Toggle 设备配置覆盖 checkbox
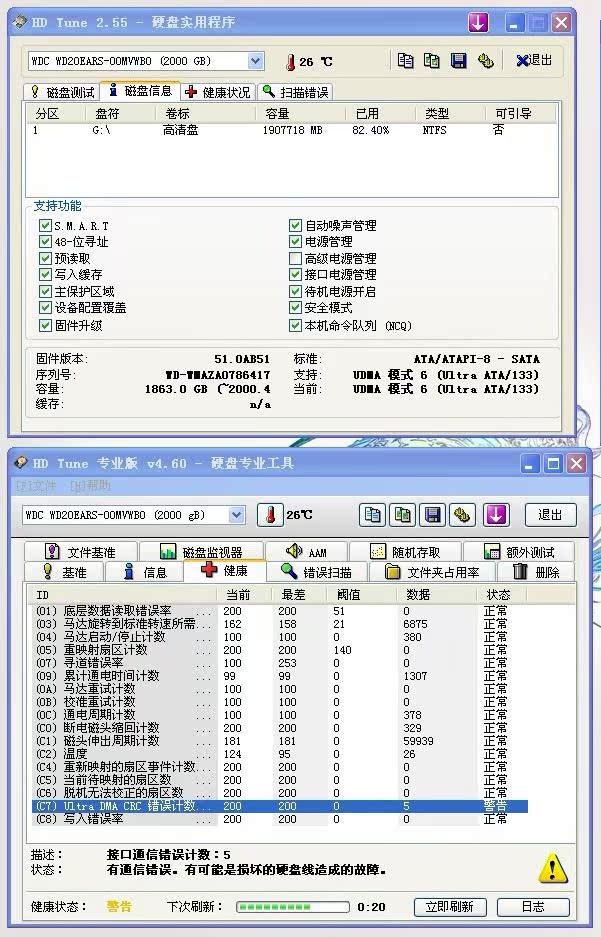The width and height of the screenshot is (601, 937). point(45,307)
